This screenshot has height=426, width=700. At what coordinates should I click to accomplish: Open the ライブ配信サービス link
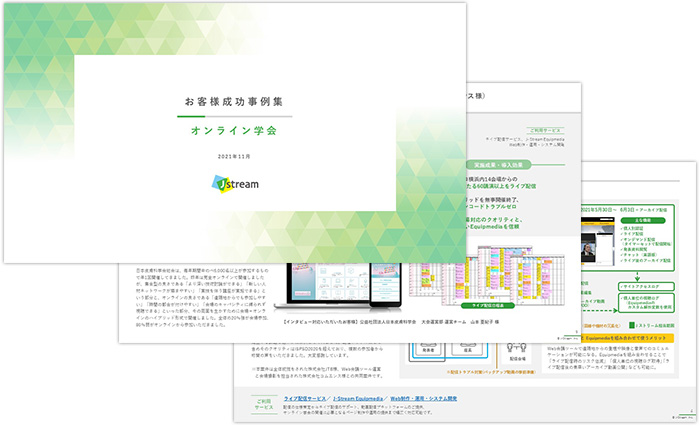[304, 398]
